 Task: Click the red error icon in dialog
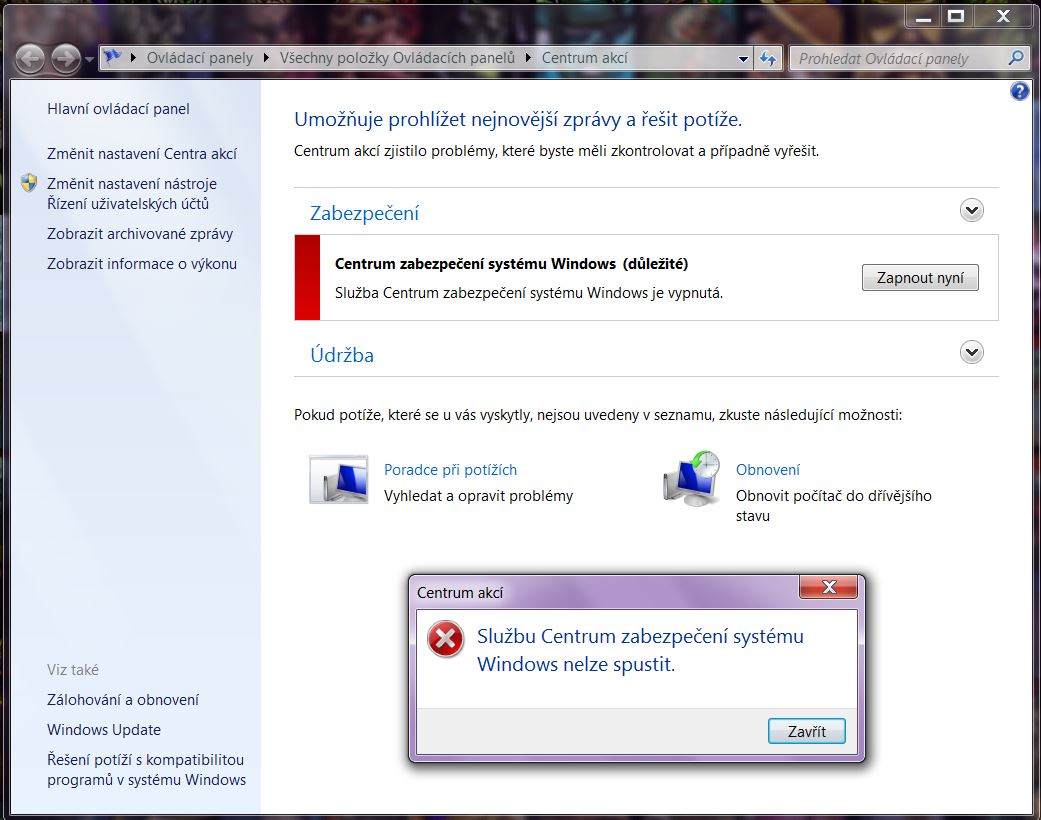(445, 639)
